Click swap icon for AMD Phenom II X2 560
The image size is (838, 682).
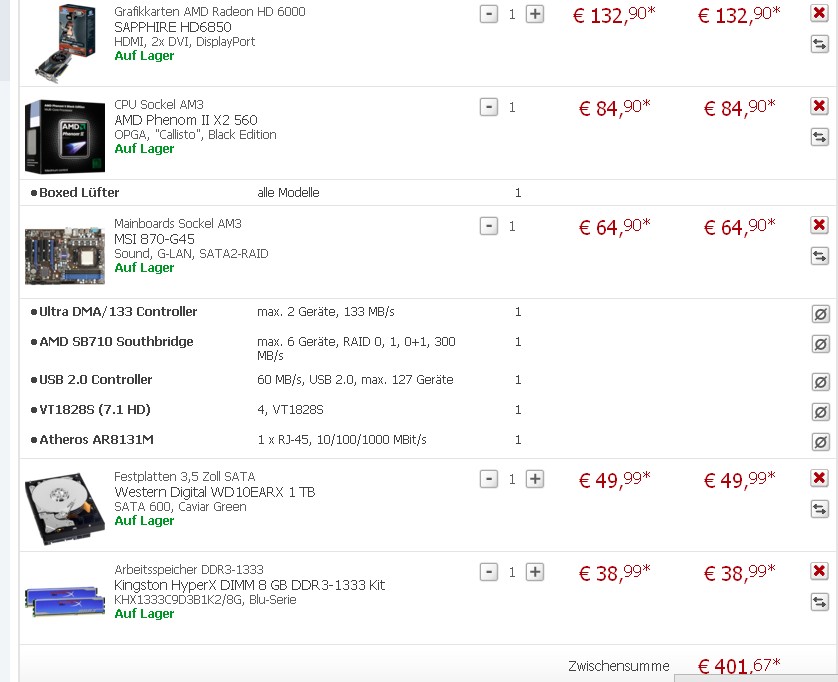pos(819,137)
